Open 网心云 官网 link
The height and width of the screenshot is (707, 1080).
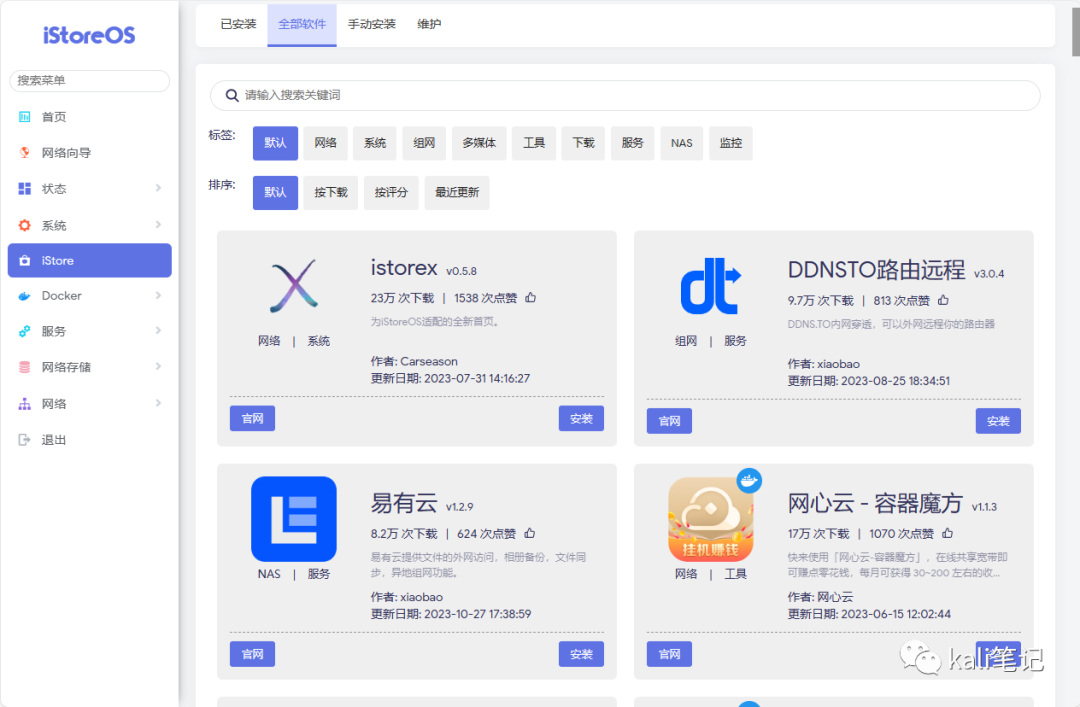pyautogui.click(x=669, y=654)
